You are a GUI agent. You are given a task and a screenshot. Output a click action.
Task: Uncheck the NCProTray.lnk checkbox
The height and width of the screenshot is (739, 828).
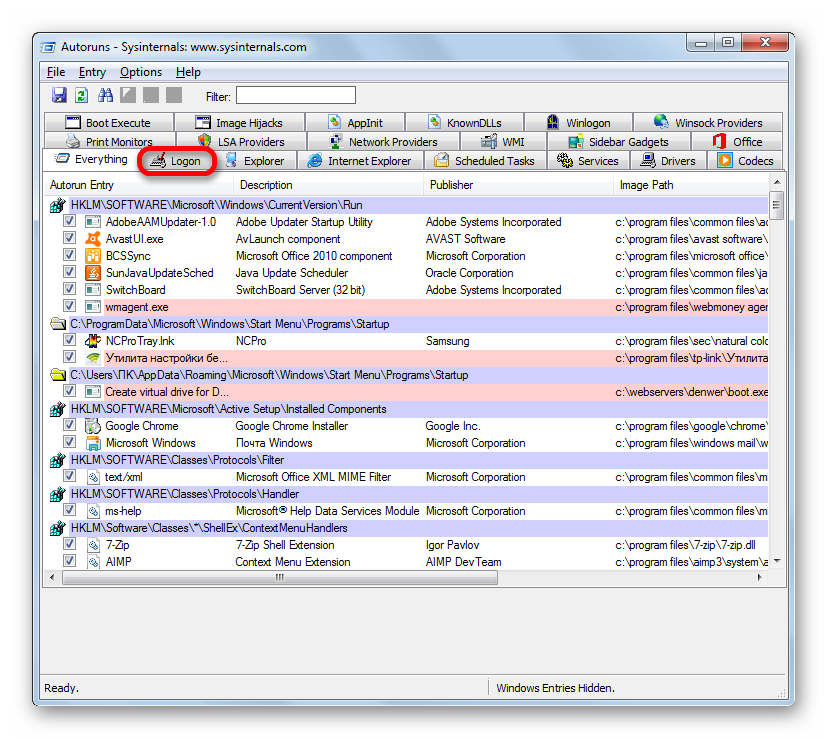[x=69, y=340]
